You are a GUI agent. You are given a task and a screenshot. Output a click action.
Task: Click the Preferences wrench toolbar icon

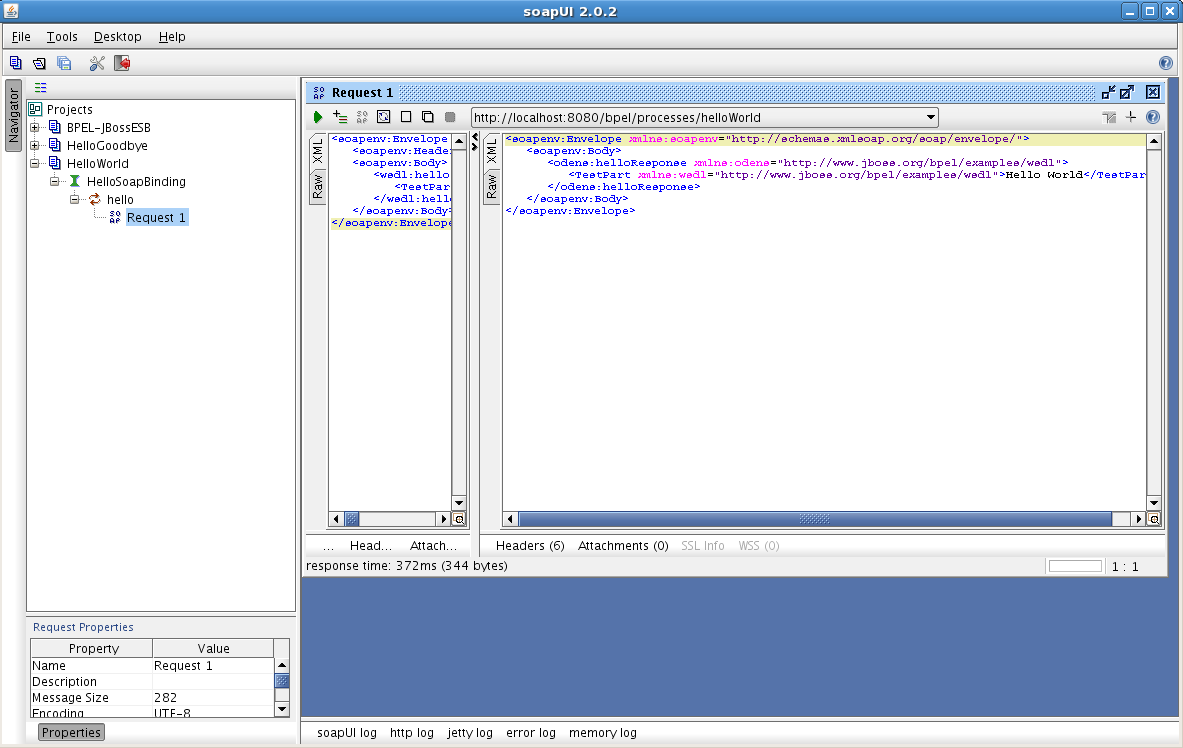point(97,63)
